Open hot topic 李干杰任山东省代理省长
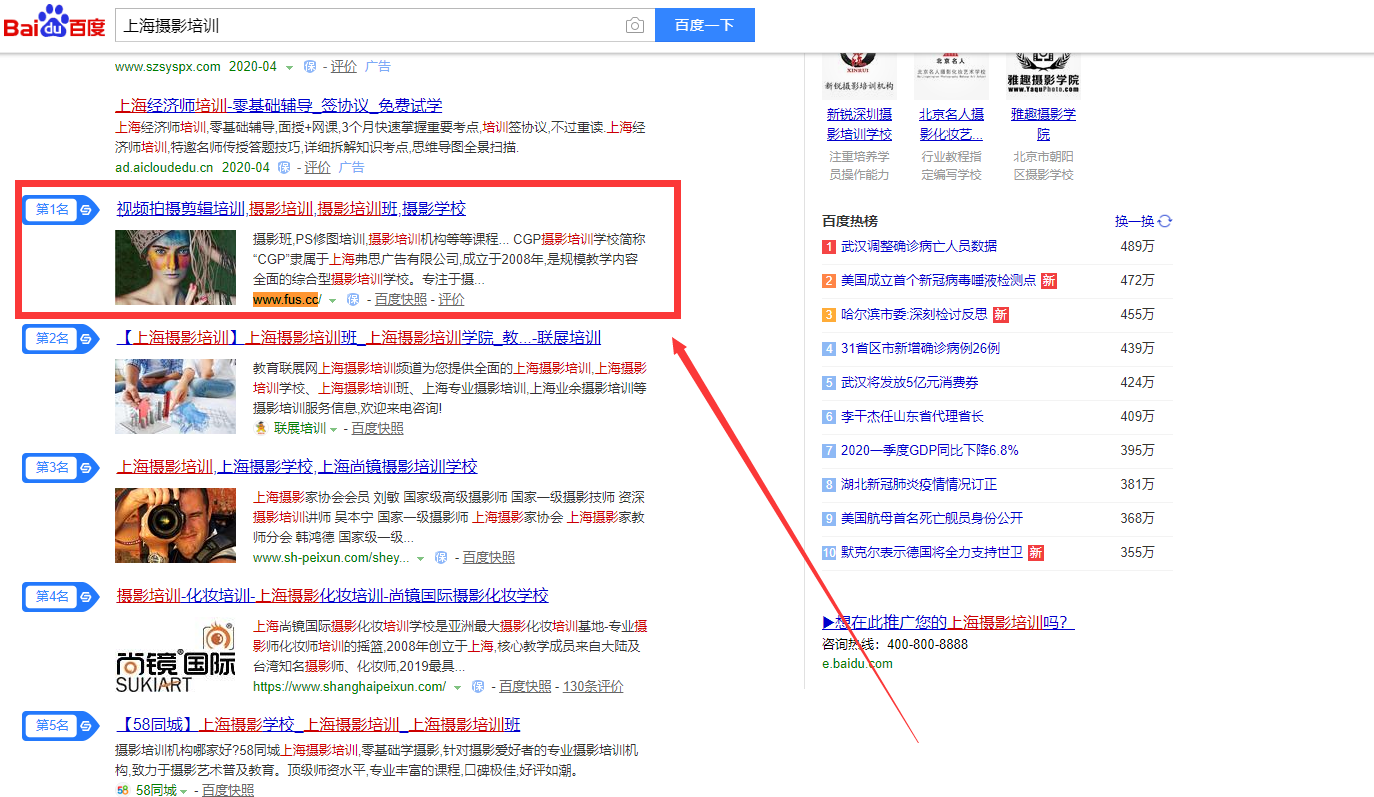 [913, 417]
